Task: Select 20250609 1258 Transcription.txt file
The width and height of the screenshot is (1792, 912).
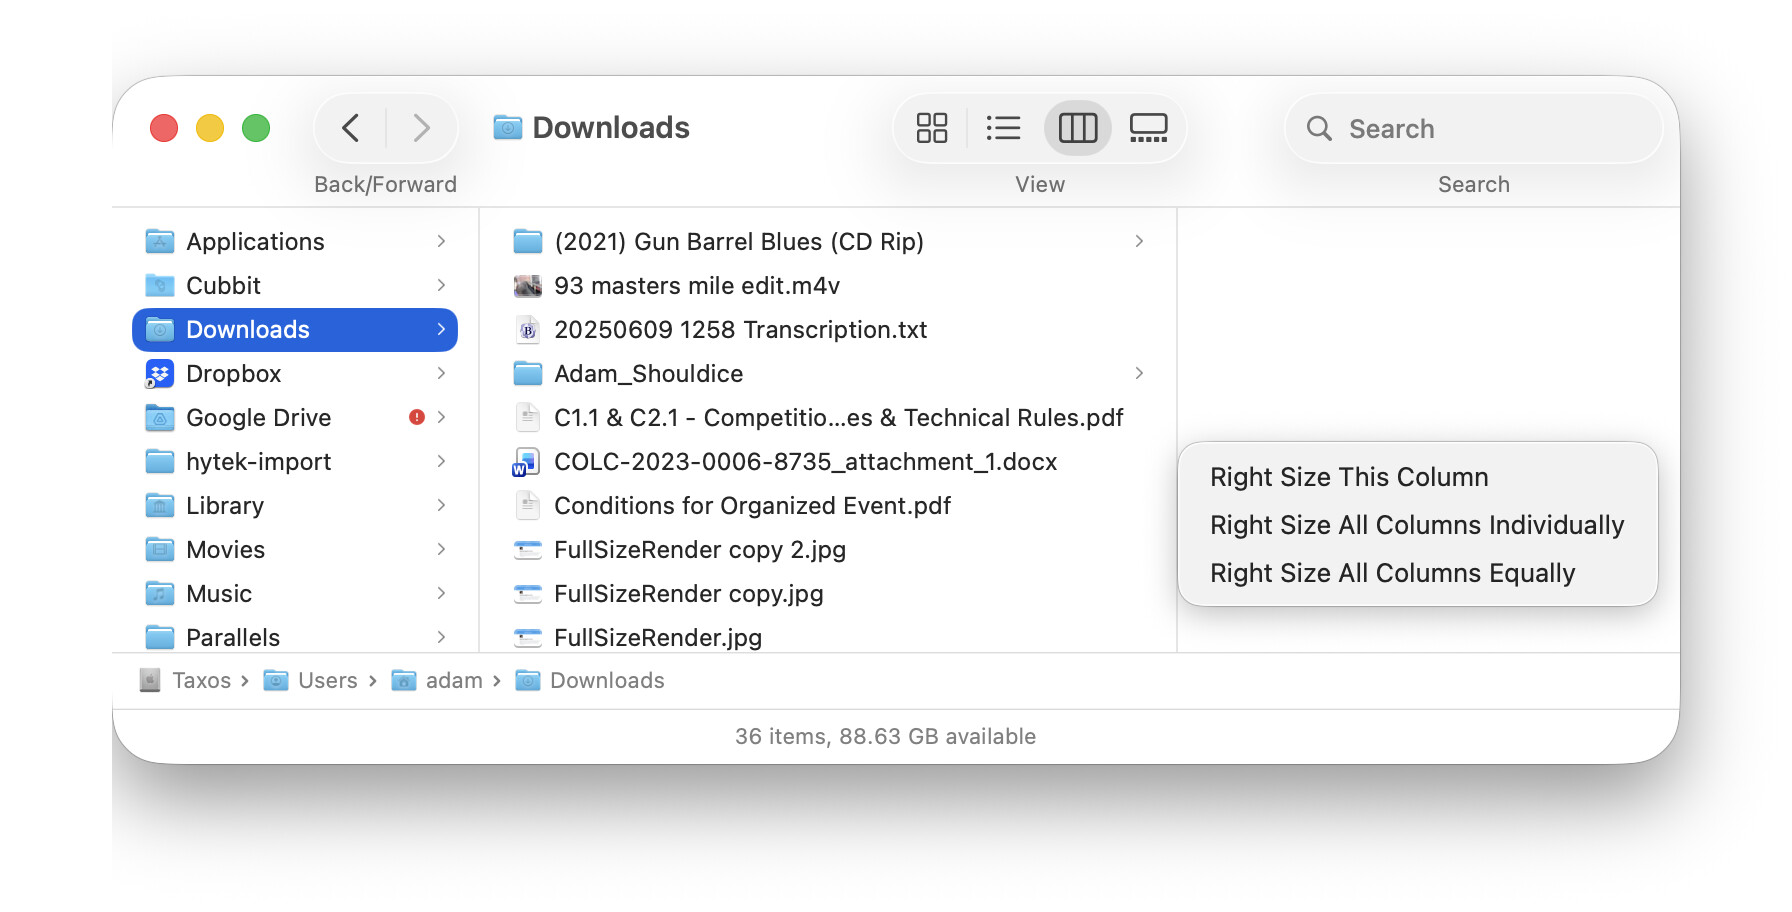Action: 740,330
